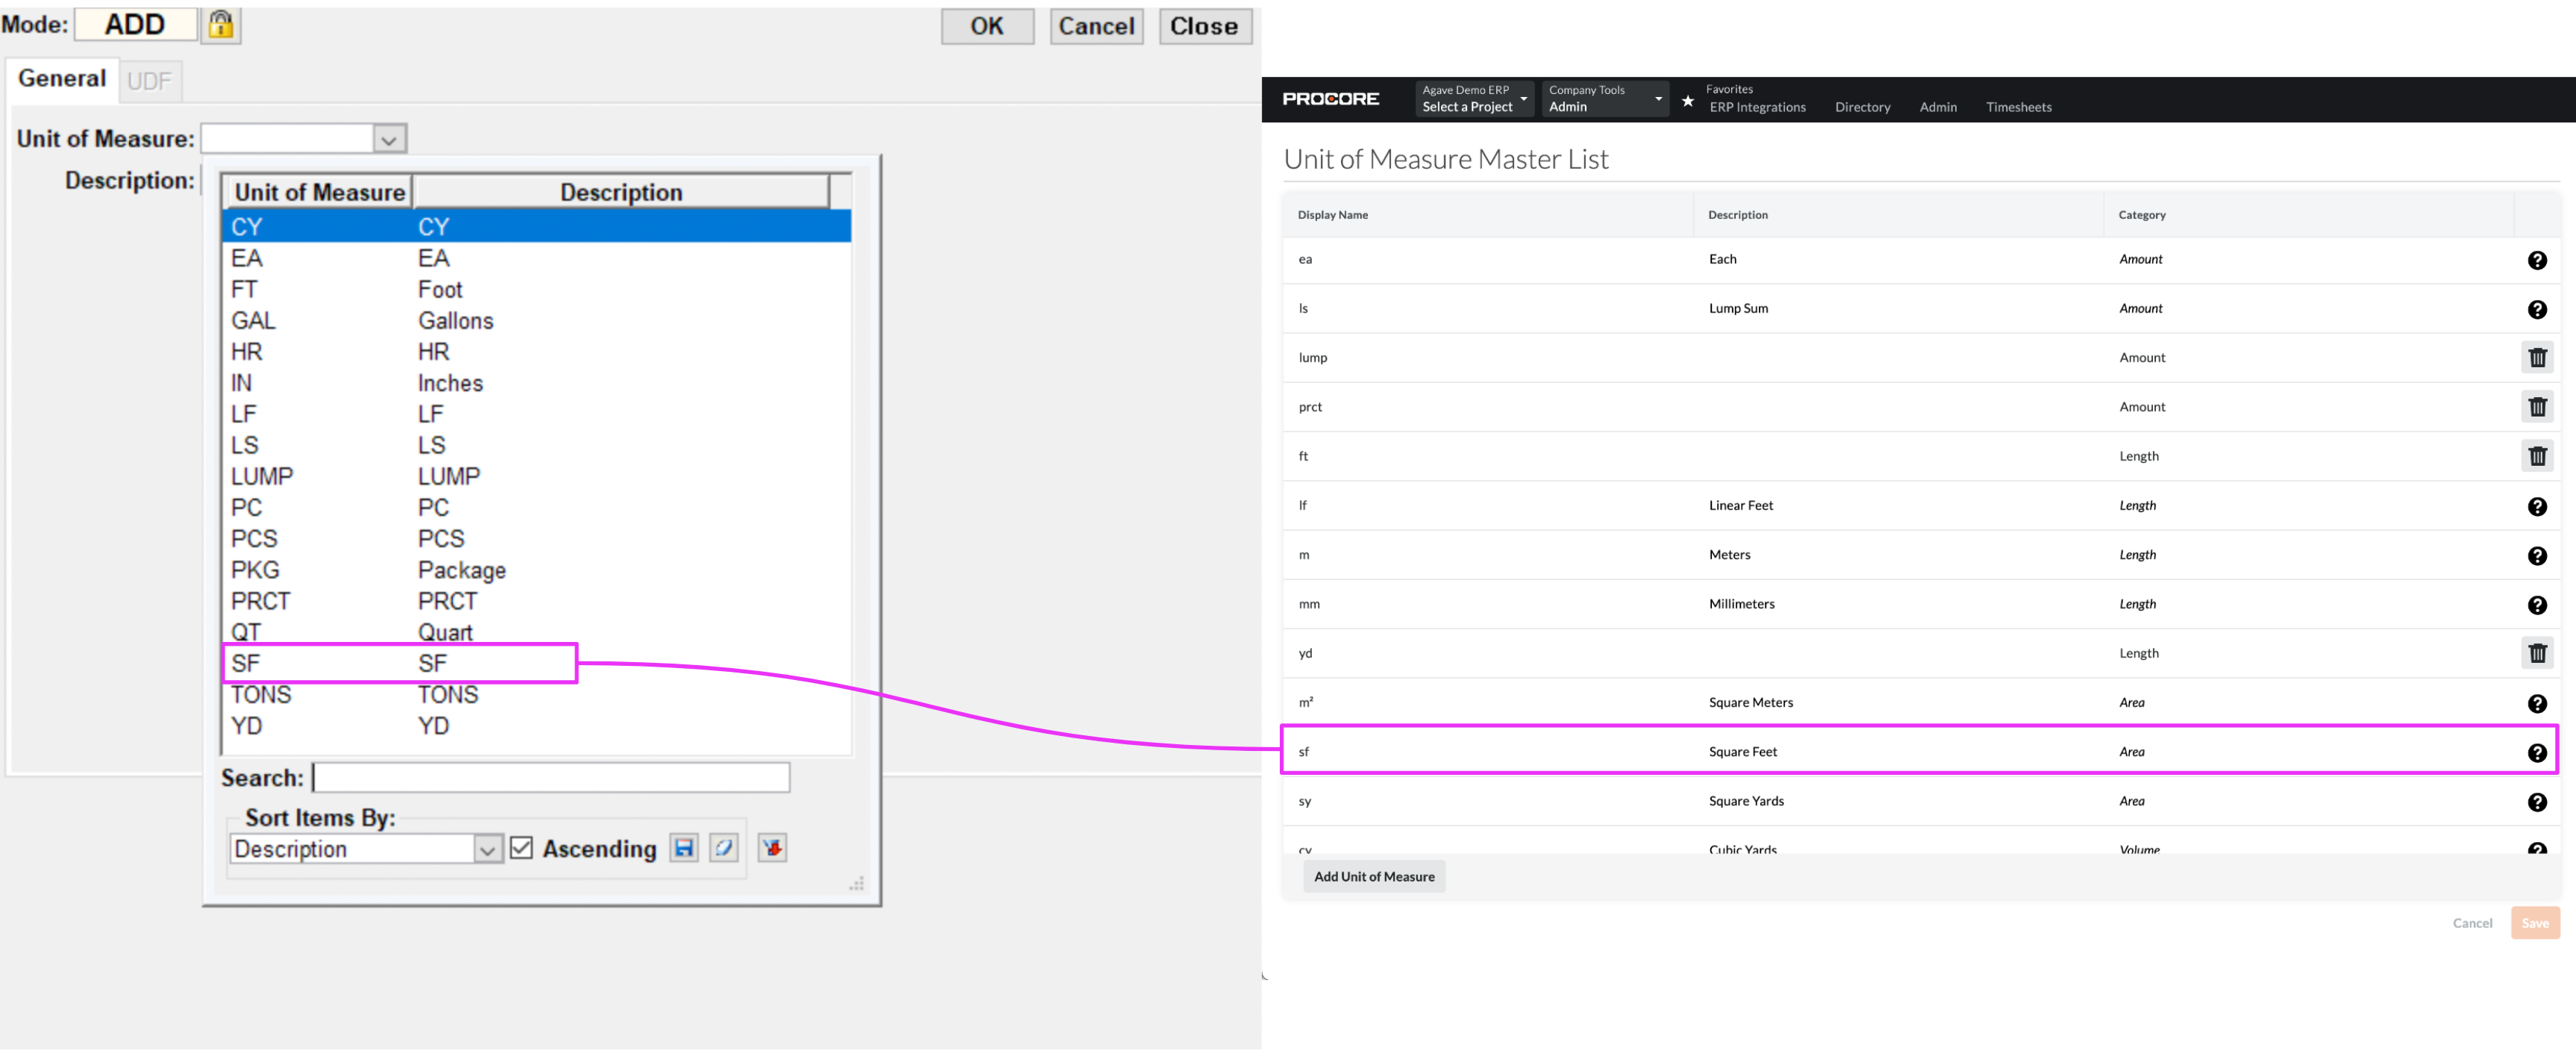Click the OK button
2576x1057 pixels.
click(x=987, y=26)
